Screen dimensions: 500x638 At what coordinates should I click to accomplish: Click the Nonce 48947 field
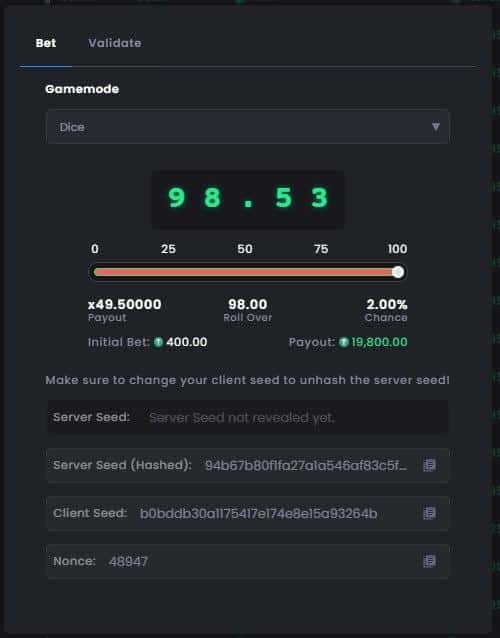[x=248, y=561]
